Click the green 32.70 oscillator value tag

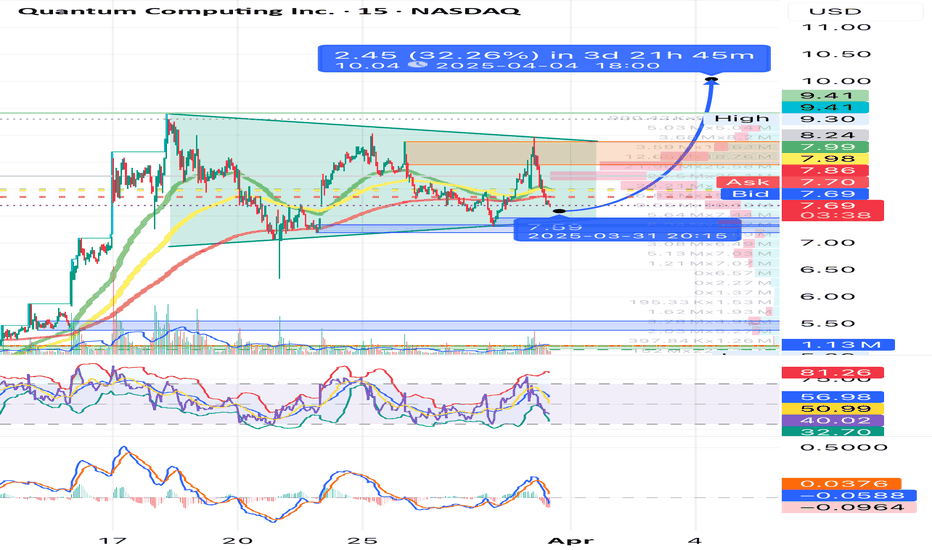click(x=833, y=432)
